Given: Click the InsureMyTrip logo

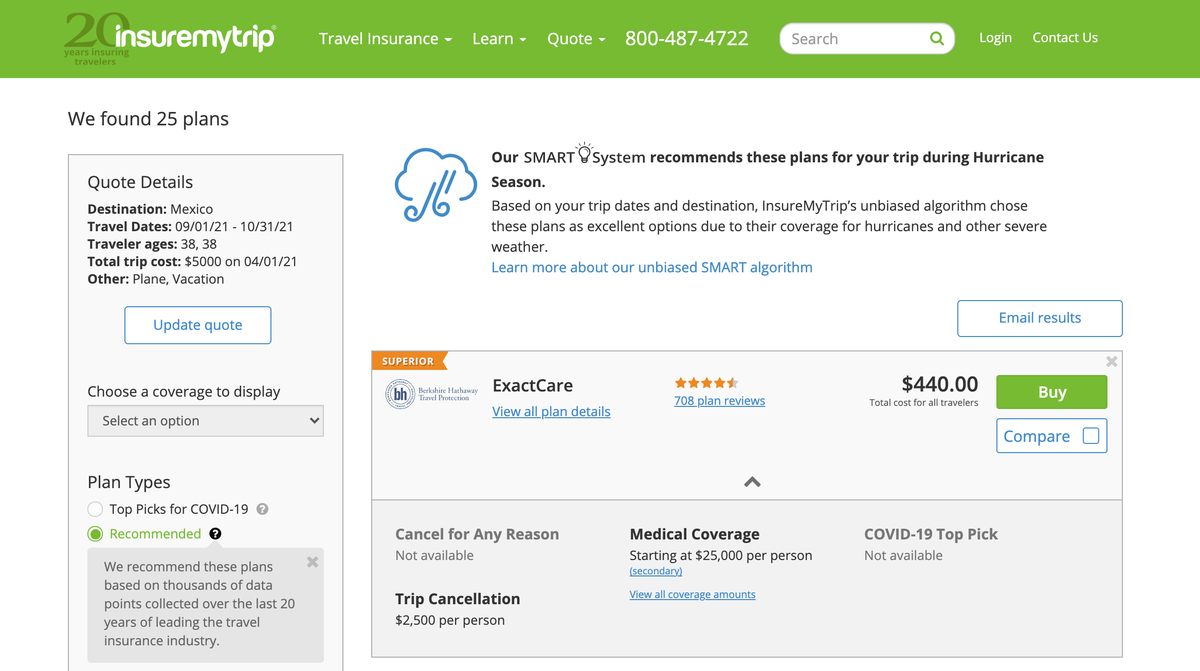Looking at the screenshot, I should point(170,38).
